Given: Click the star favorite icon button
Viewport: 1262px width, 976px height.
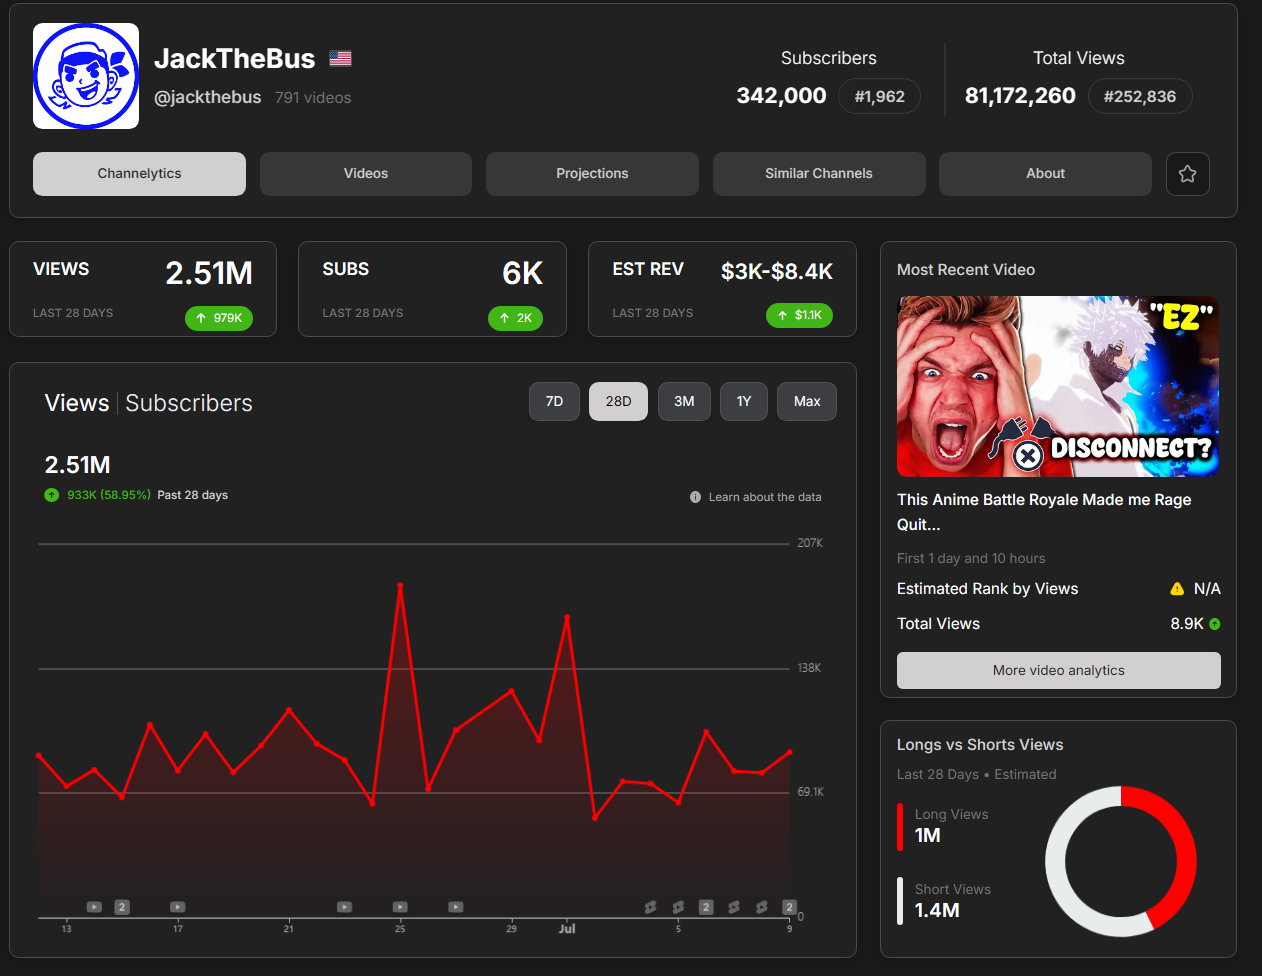Looking at the screenshot, I should tap(1188, 174).
